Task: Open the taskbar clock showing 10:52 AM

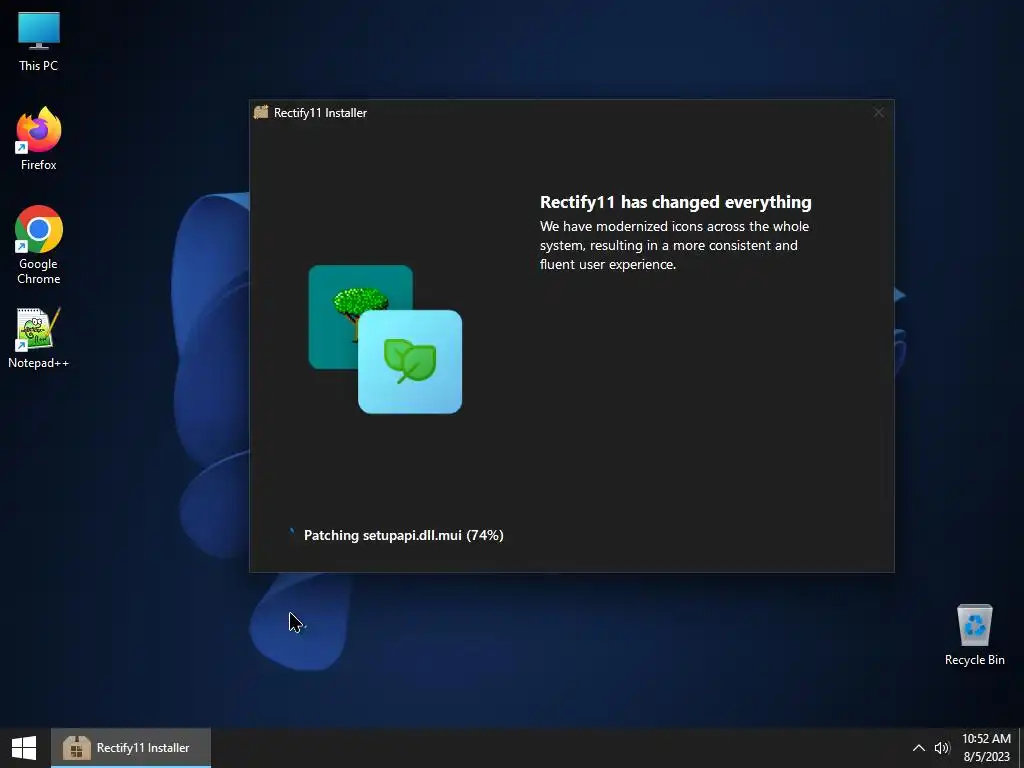Action: 986,748
